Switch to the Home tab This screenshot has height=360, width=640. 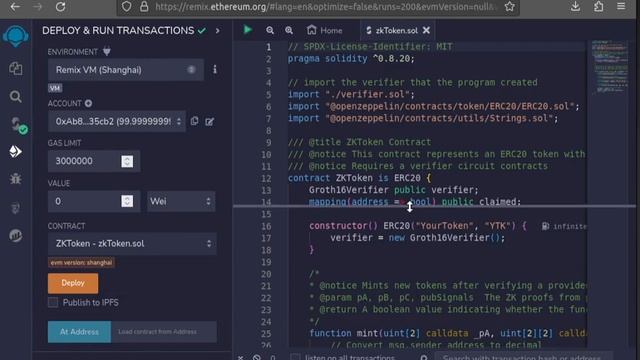click(325, 31)
